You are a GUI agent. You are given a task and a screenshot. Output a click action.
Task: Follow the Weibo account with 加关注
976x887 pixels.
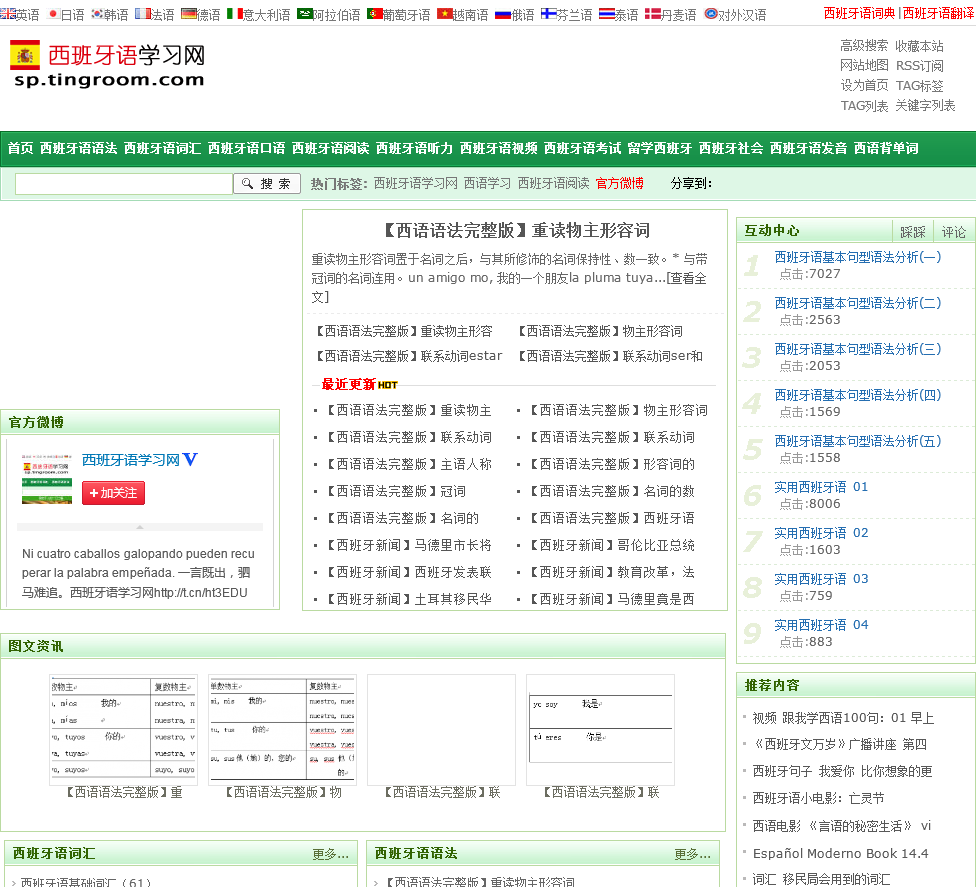(113, 493)
